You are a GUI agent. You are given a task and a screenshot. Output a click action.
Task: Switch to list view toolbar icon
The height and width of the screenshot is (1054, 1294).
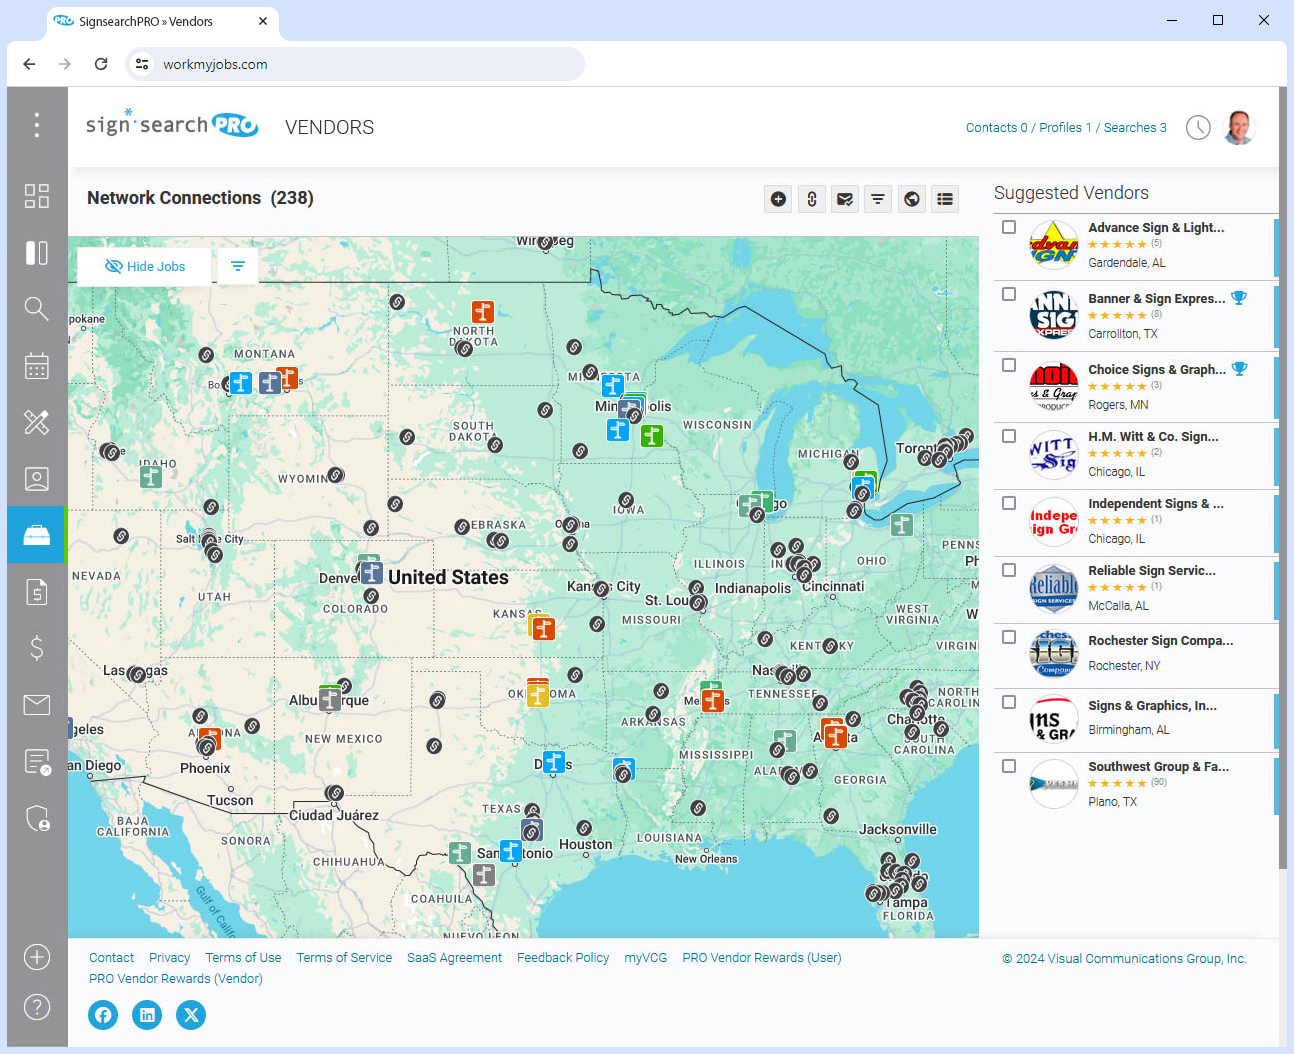[945, 199]
